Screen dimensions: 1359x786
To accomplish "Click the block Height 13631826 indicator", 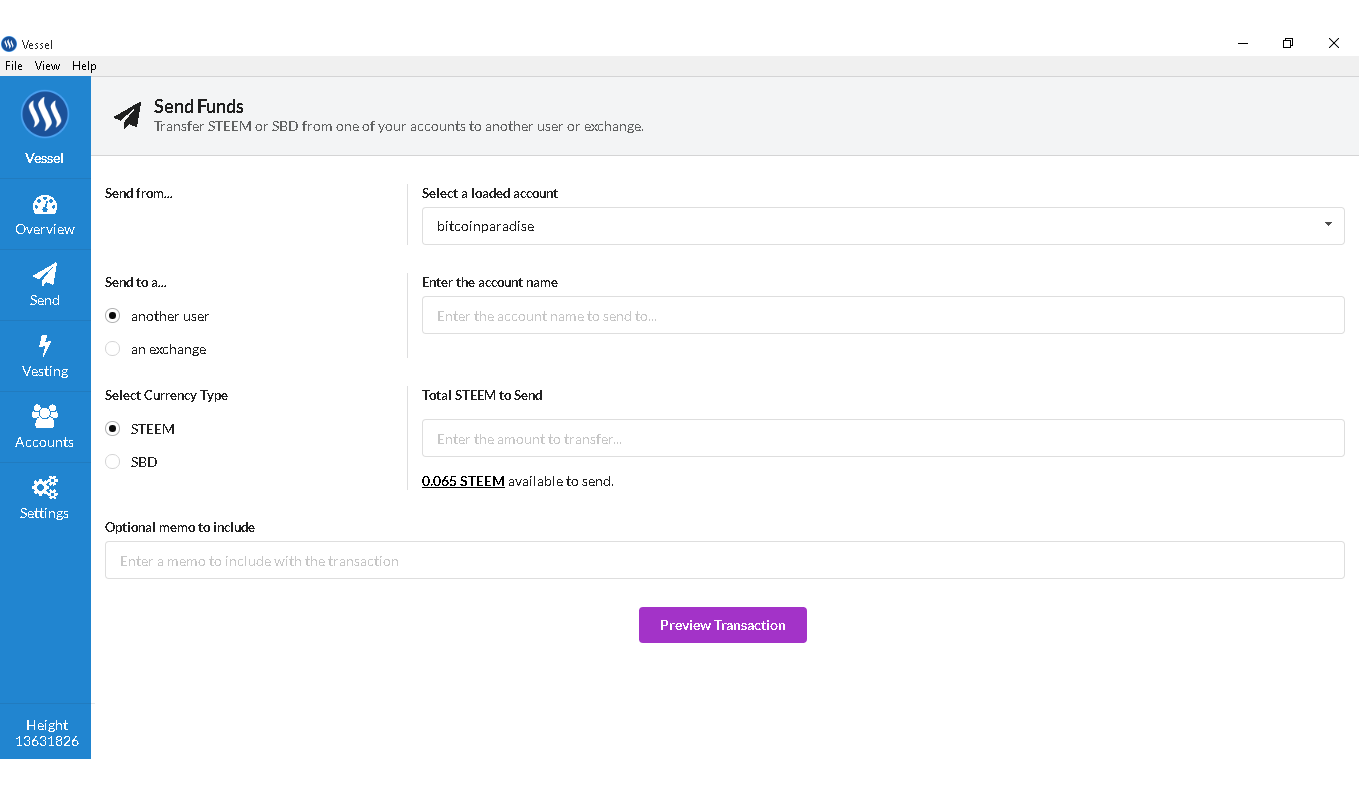I will click(x=46, y=733).
